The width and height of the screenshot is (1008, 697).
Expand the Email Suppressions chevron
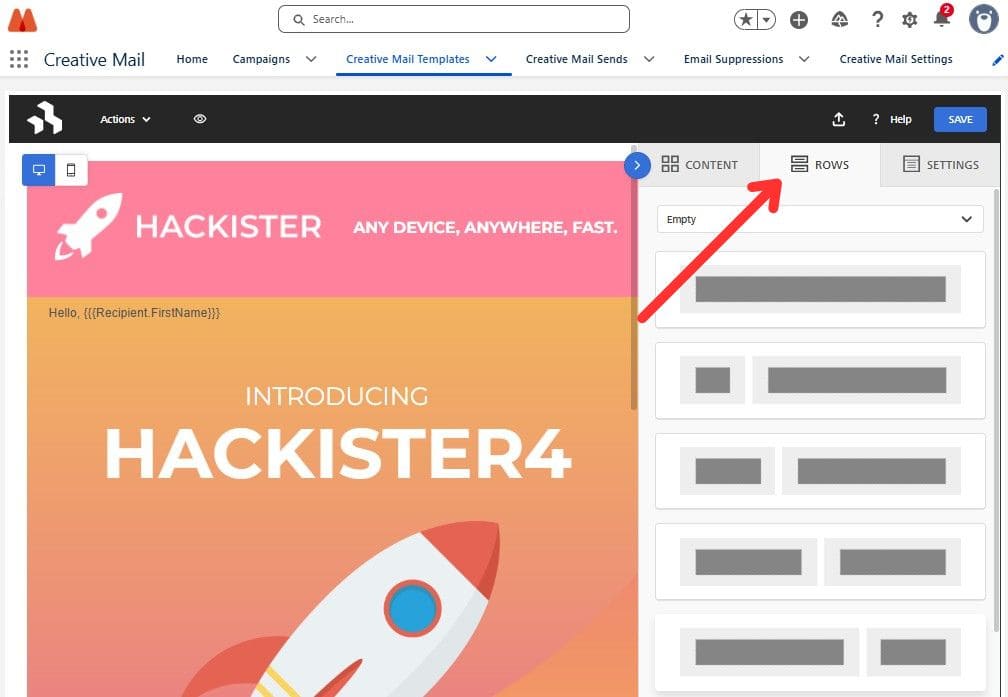click(x=804, y=59)
